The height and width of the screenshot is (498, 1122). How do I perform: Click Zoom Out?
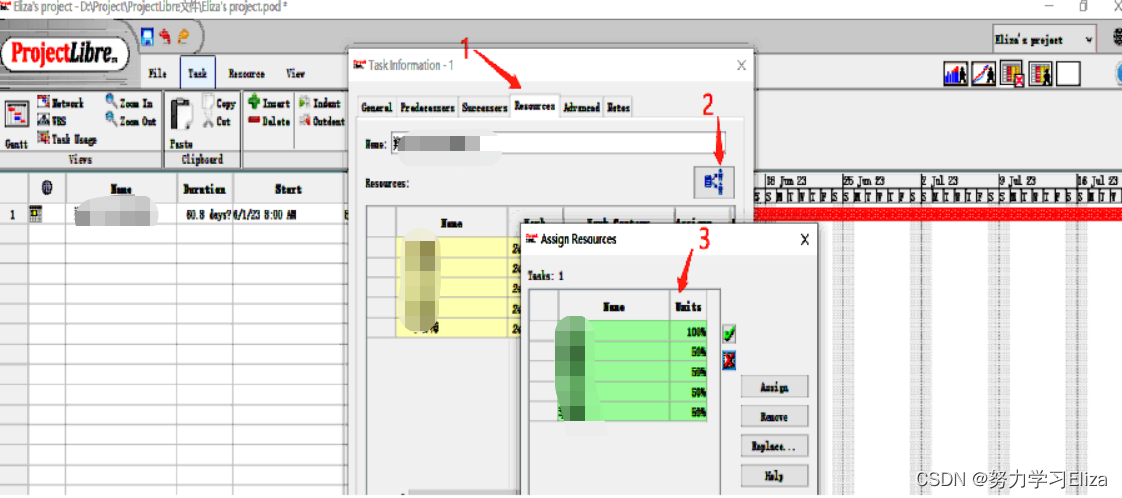point(131,121)
